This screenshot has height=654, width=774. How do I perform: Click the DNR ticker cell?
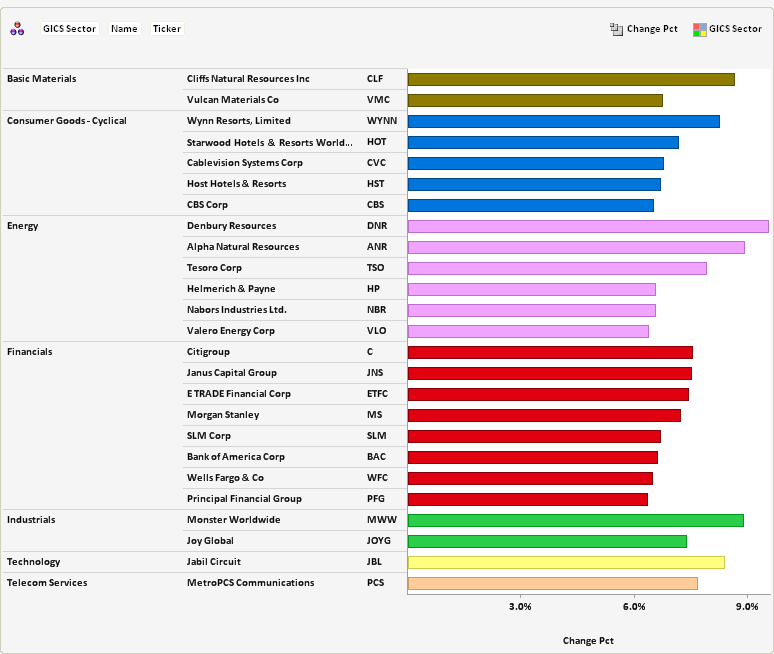click(x=377, y=226)
